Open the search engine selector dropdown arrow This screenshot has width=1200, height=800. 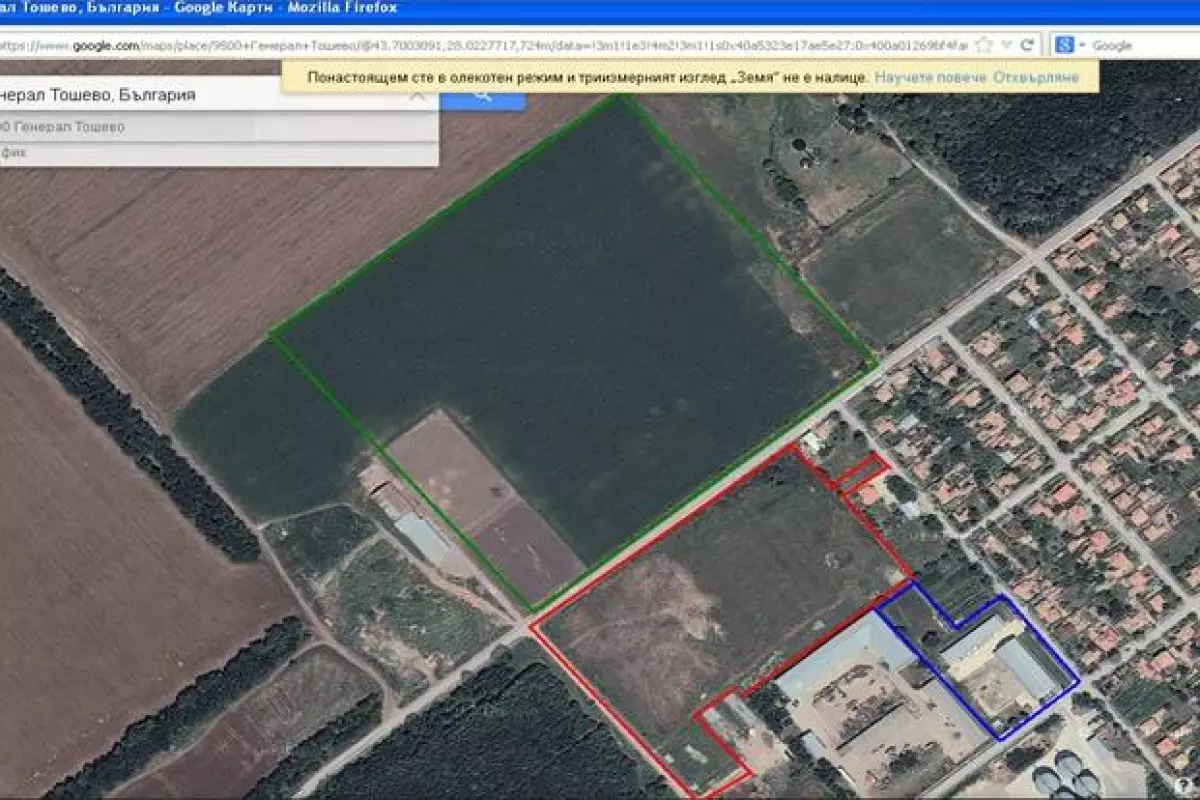pos(1080,45)
